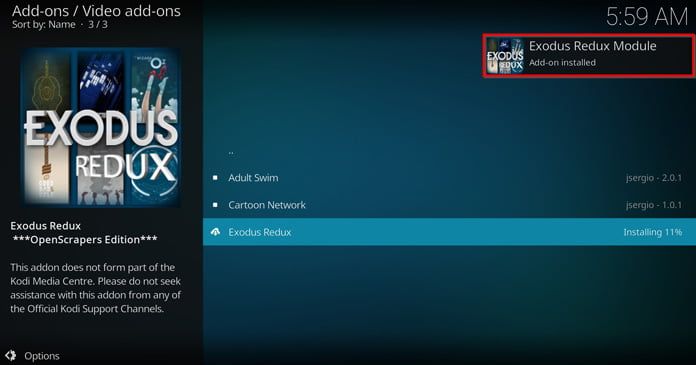Click the 'Sort by: Name' label
Image resolution: width=696 pixels, height=365 pixels.
pyautogui.click(x=44, y=24)
